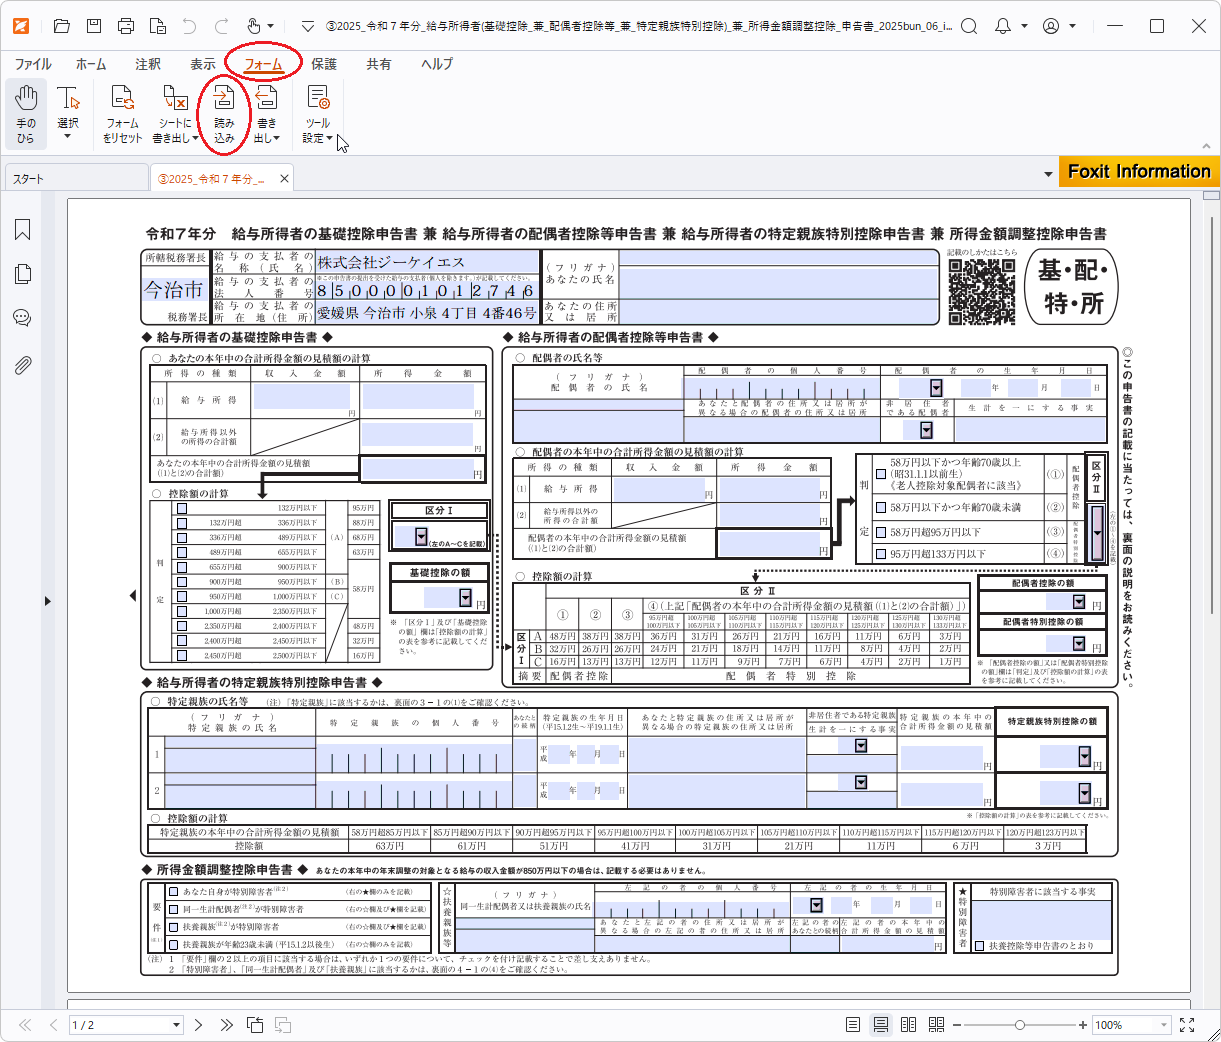Go to the next page with the arrow button
This screenshot has width=1221, height=1042.
click(199, 1025)
